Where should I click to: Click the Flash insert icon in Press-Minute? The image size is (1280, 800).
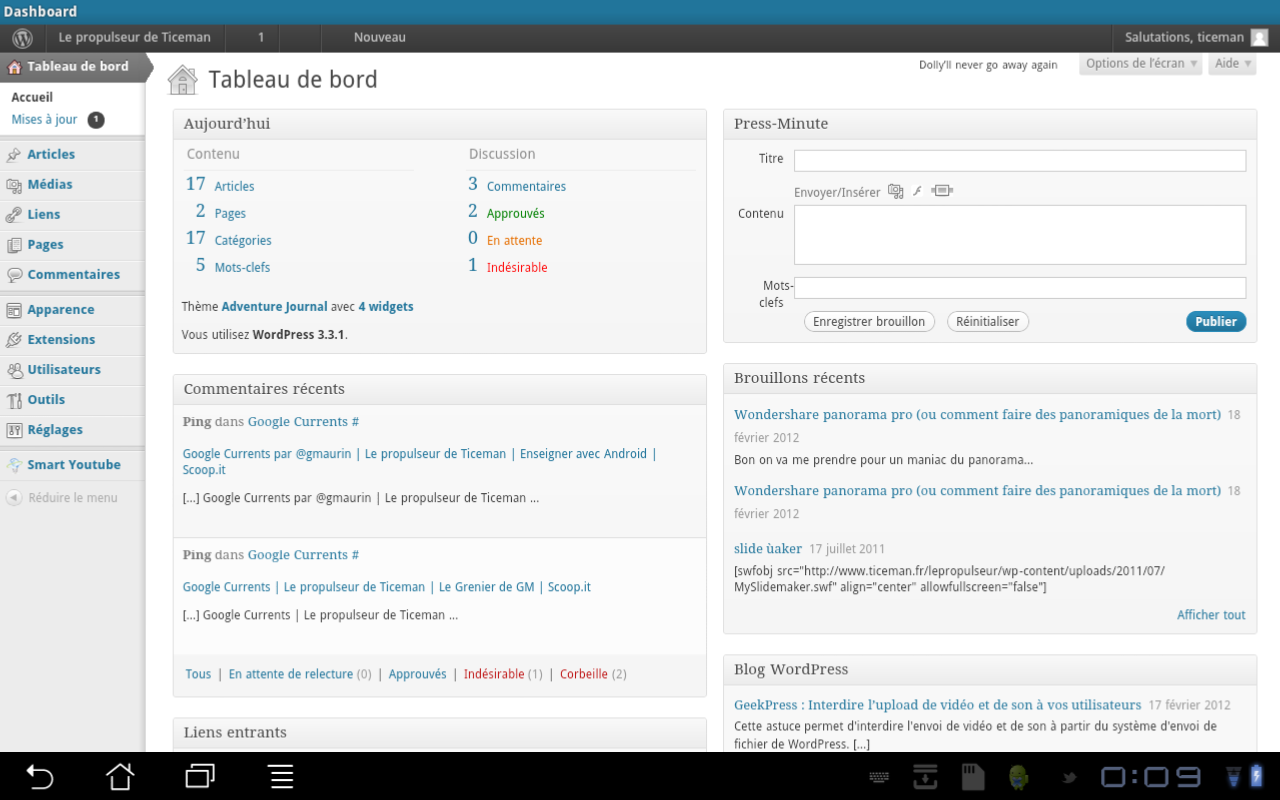tap(917, 191)
